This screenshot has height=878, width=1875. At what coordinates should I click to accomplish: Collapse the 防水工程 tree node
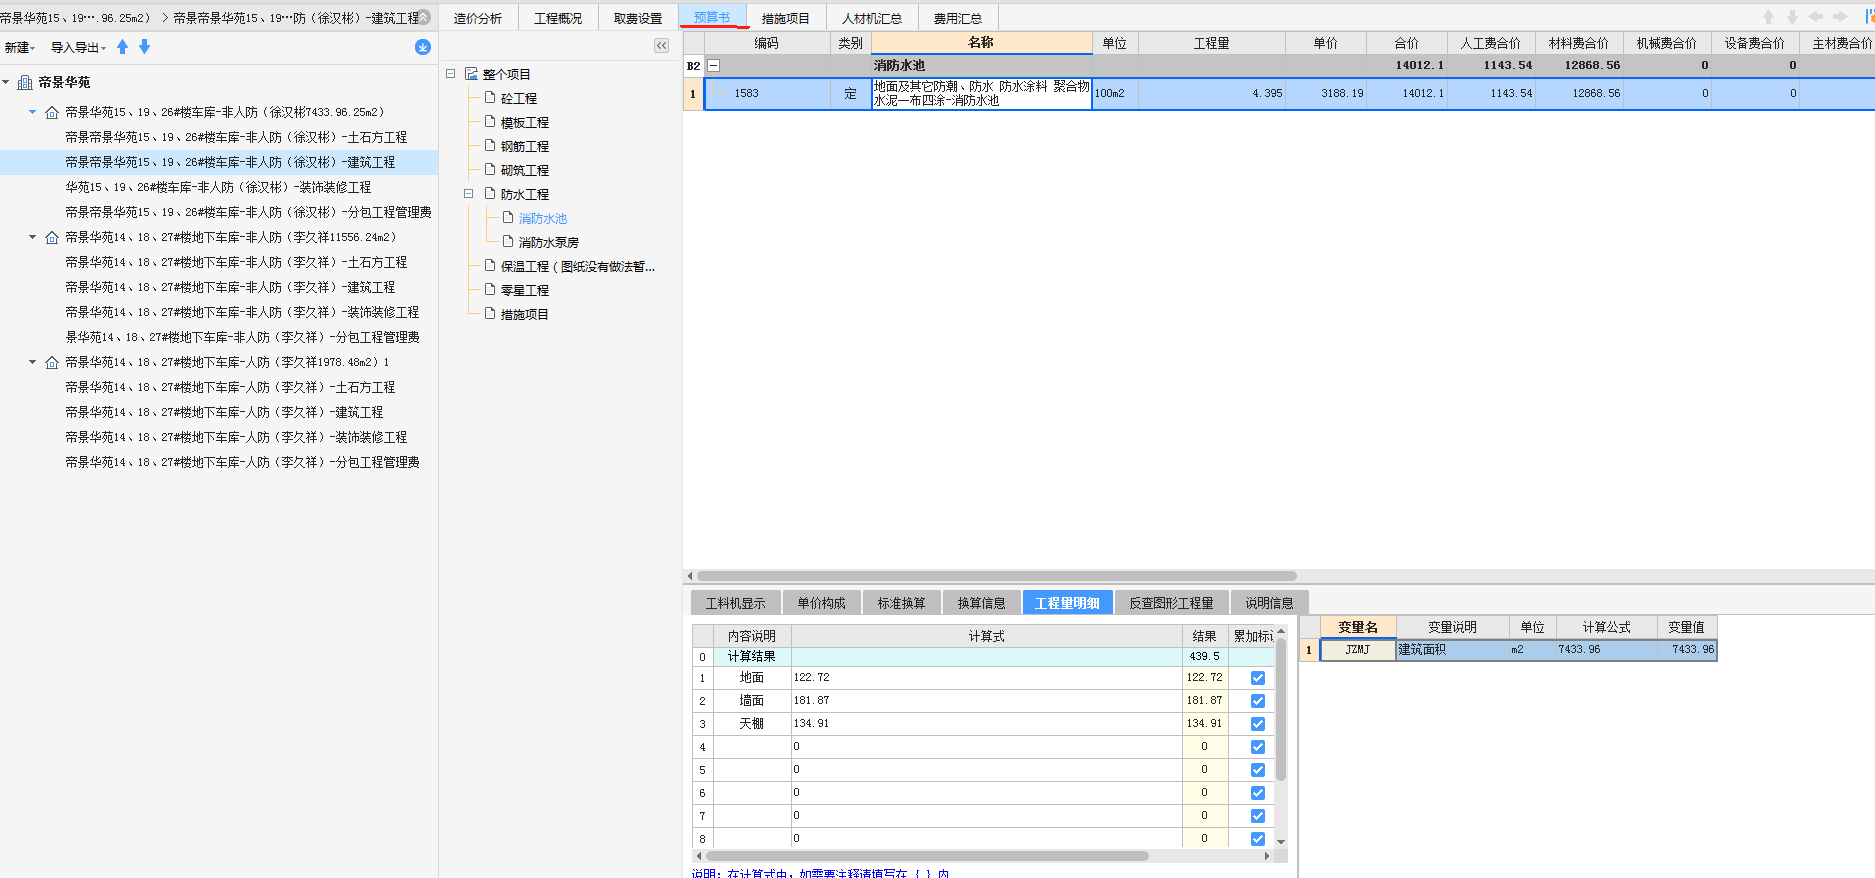[x=468, y=194]
